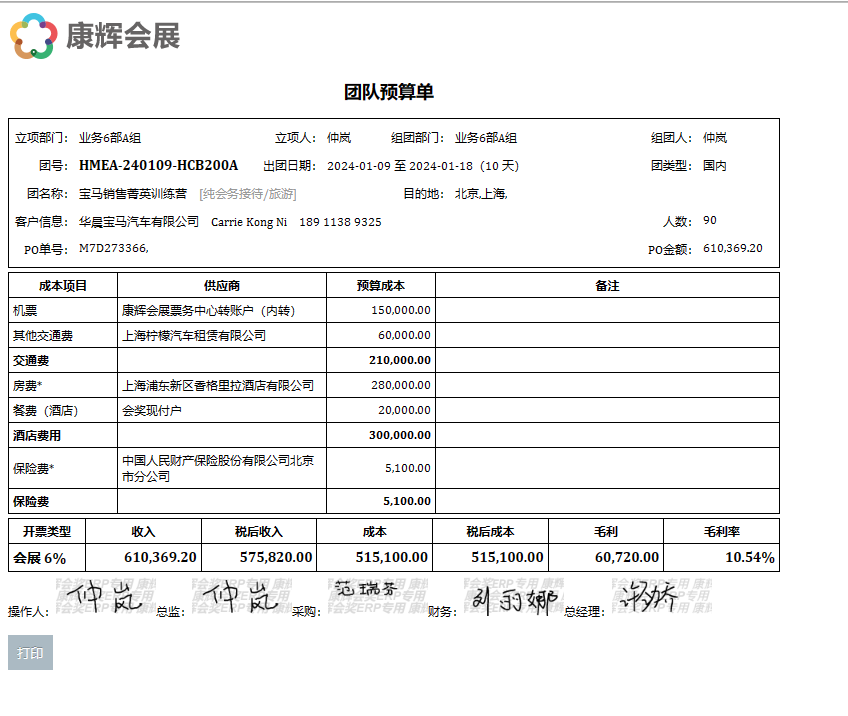Click the group number HMEA-240109-HCB200A
The image size is (848, 716).
coord(158,166)
